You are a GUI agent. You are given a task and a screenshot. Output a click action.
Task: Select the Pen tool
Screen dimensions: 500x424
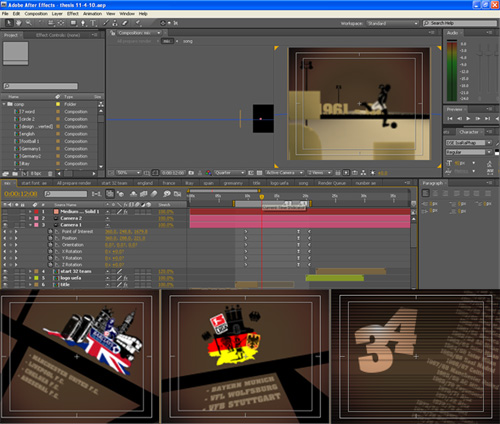tap(83, 23)
